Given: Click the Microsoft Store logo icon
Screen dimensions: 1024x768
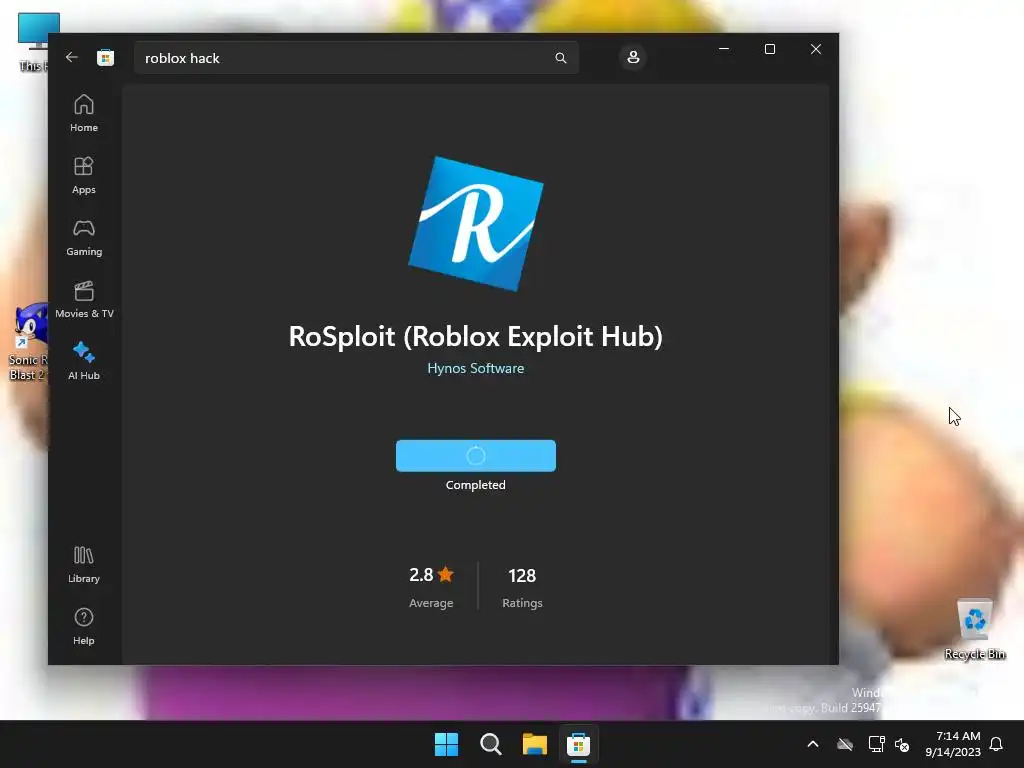Looking at the screenshot, I should click(105, 57).
